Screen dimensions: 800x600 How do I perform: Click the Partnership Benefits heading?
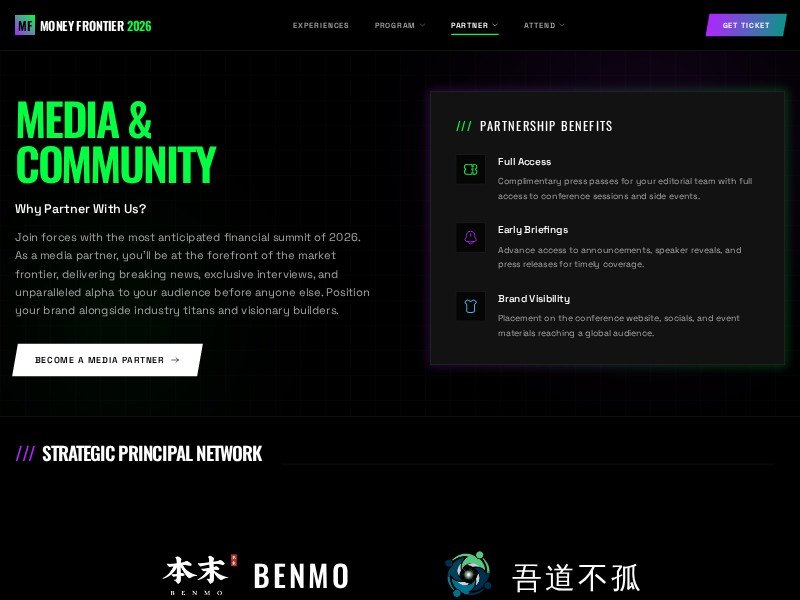click(x=546, y=126)
